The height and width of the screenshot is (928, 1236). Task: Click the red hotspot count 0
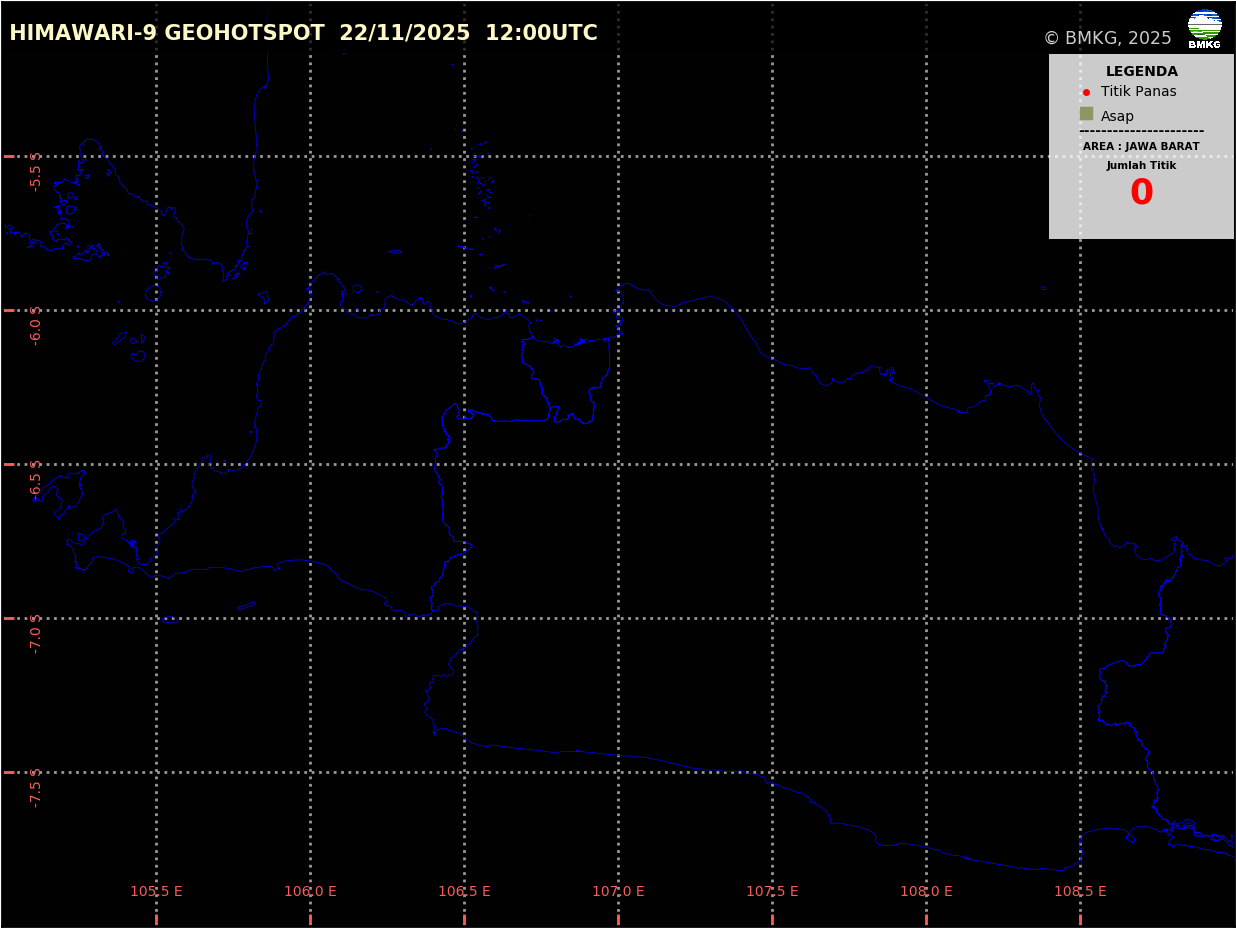coord(1141,193)
